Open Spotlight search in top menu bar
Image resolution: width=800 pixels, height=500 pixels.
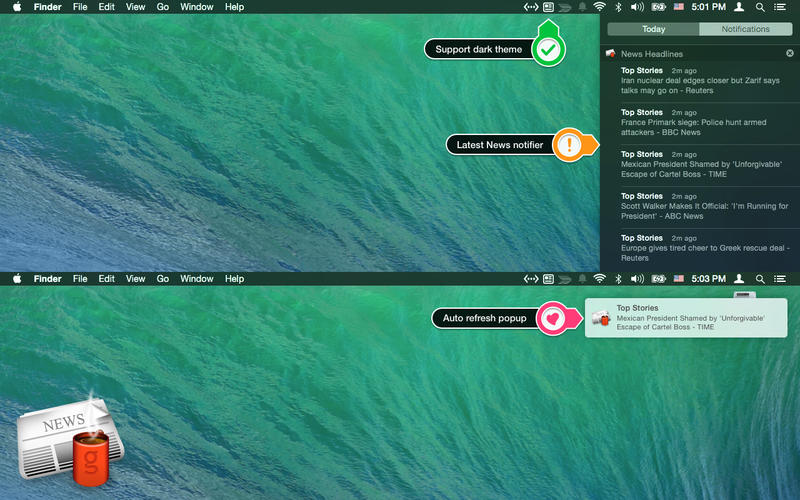pyautogui.click(x=760, y=7)
